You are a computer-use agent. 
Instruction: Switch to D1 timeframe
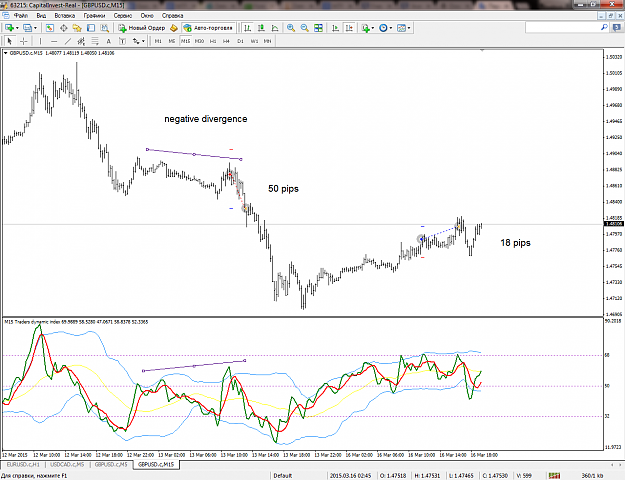[x=240, y=41]
